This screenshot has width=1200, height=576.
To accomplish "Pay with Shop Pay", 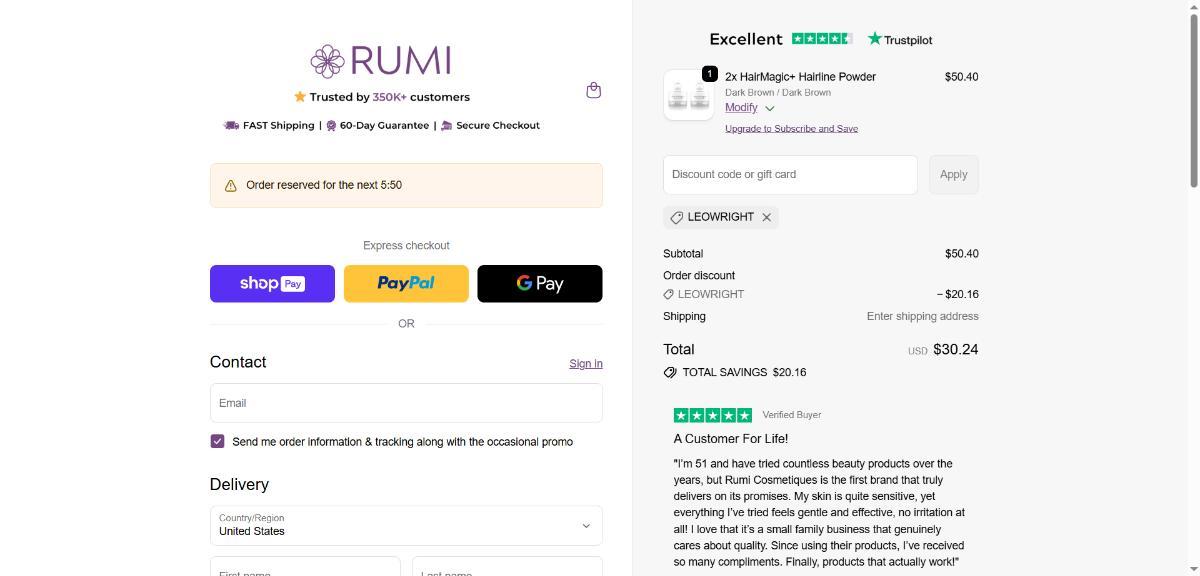I will (272, 283).
